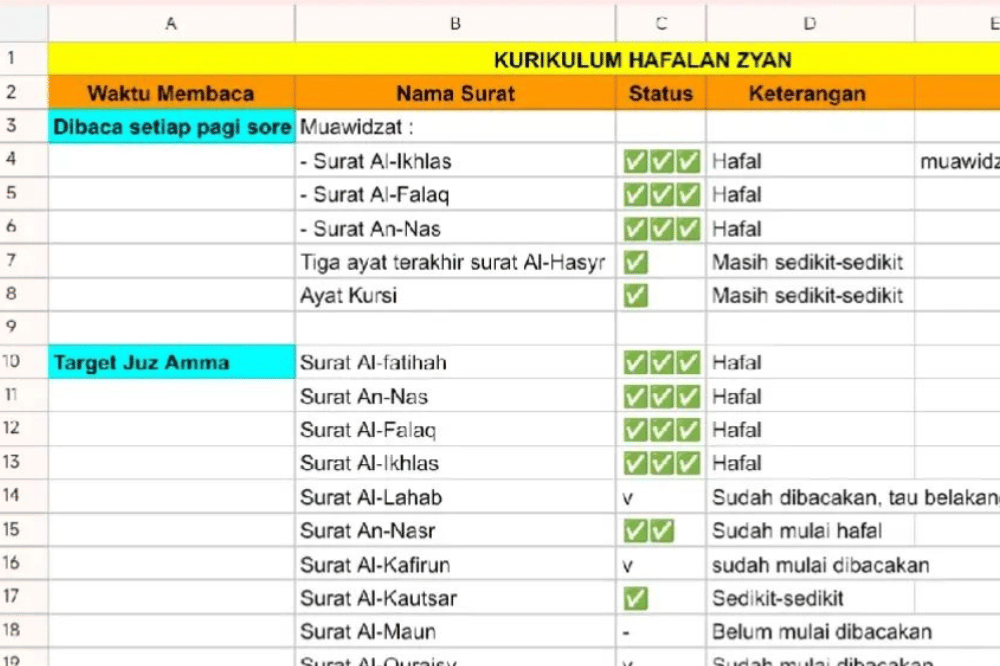Image resolution: width=1000 pixels, height=666 pixels.
Task: Click checkmark for Tiga ayat terakhir surat Al-Hasyr
Action: [x=634, y=262]
